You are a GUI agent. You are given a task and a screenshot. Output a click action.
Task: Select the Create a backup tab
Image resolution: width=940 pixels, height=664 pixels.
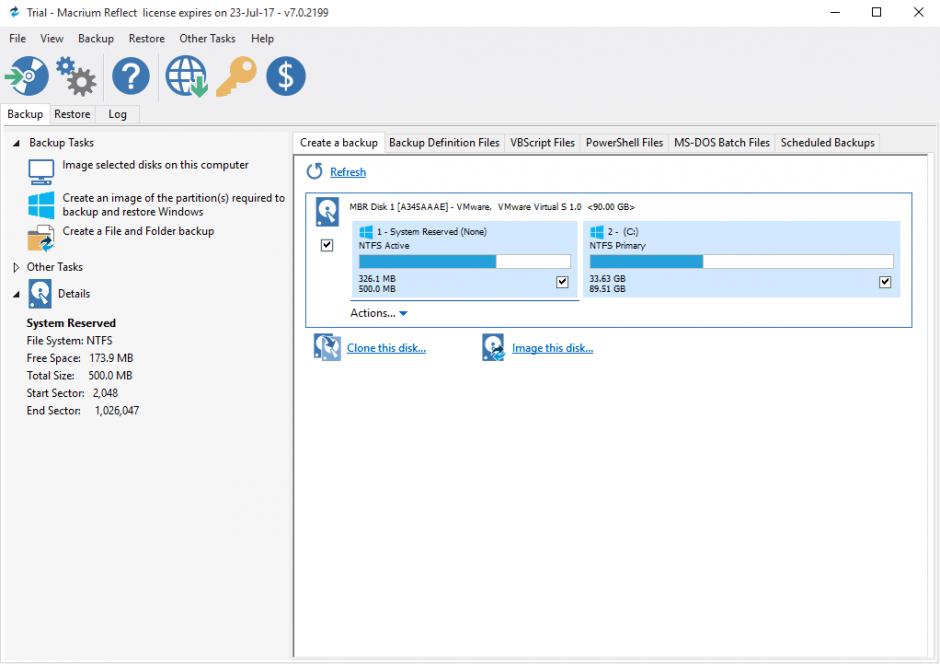pyautogui.click(x=339, y=143)
